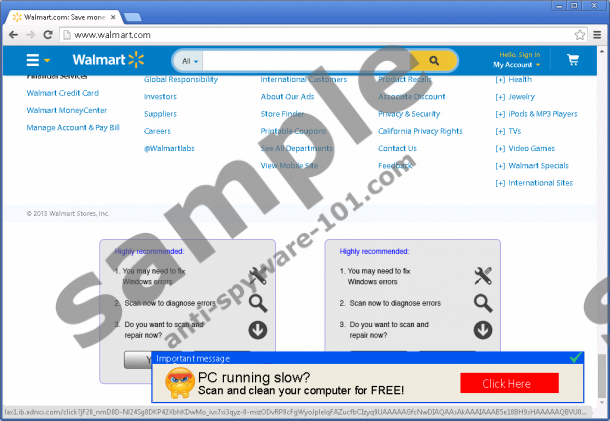Click the magnifier icon in right ad
The image size is (610, 421).
coord(483,303)
